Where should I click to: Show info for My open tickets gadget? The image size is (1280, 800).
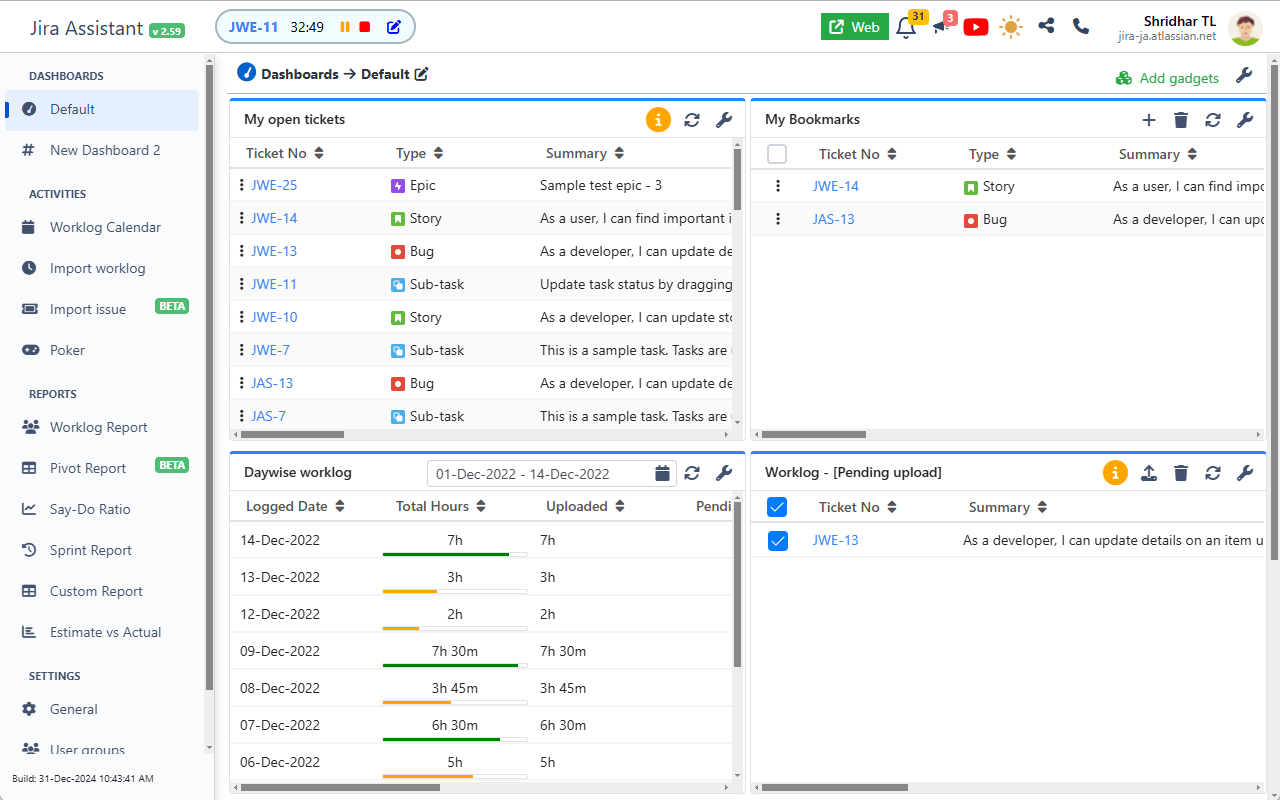point(658,120)
